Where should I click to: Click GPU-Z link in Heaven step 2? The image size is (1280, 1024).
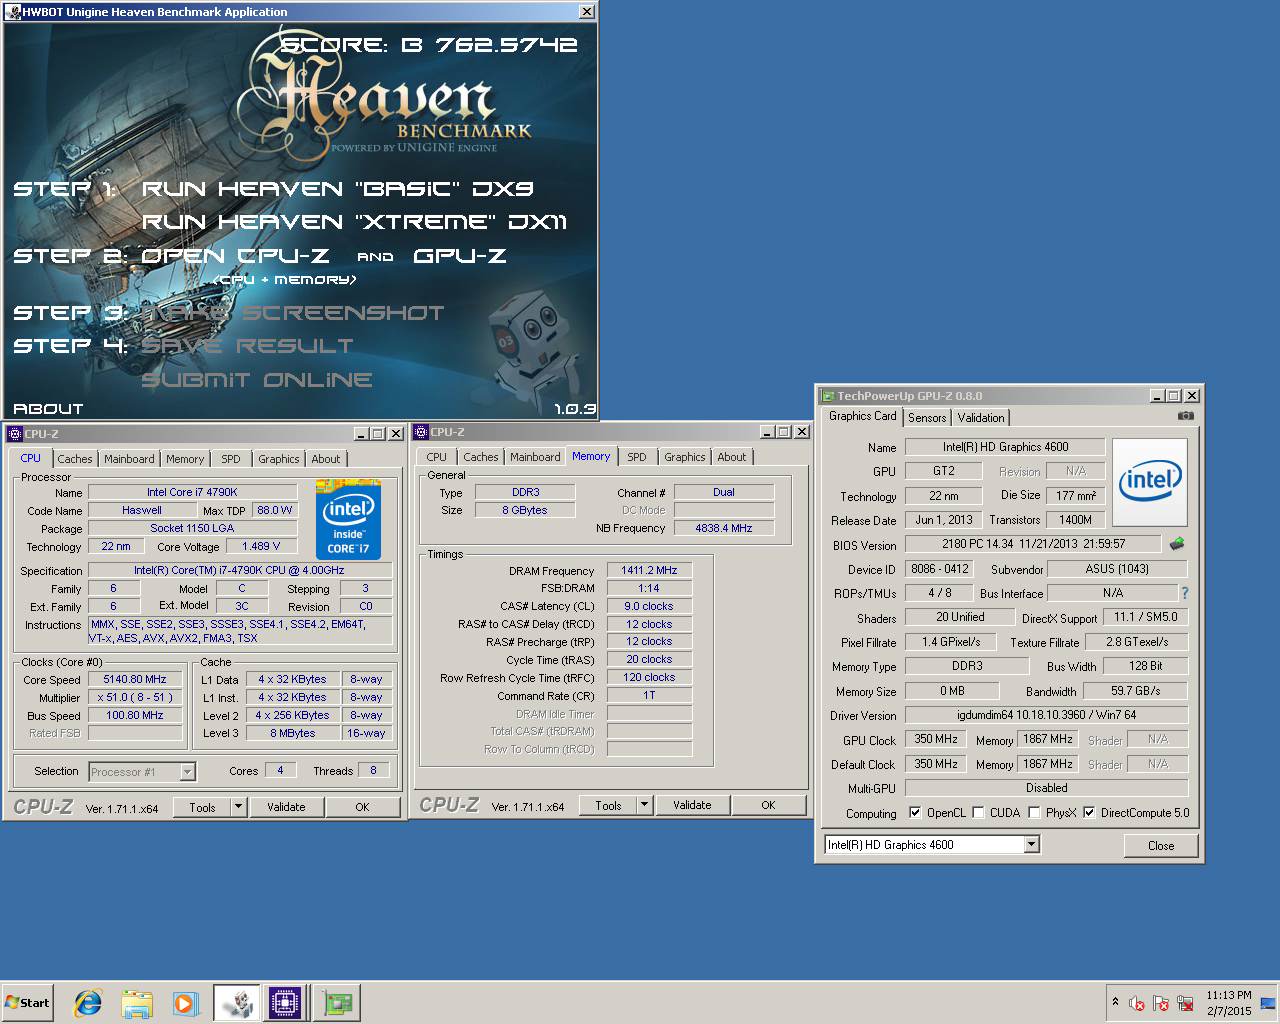click(x=459, y=256)
